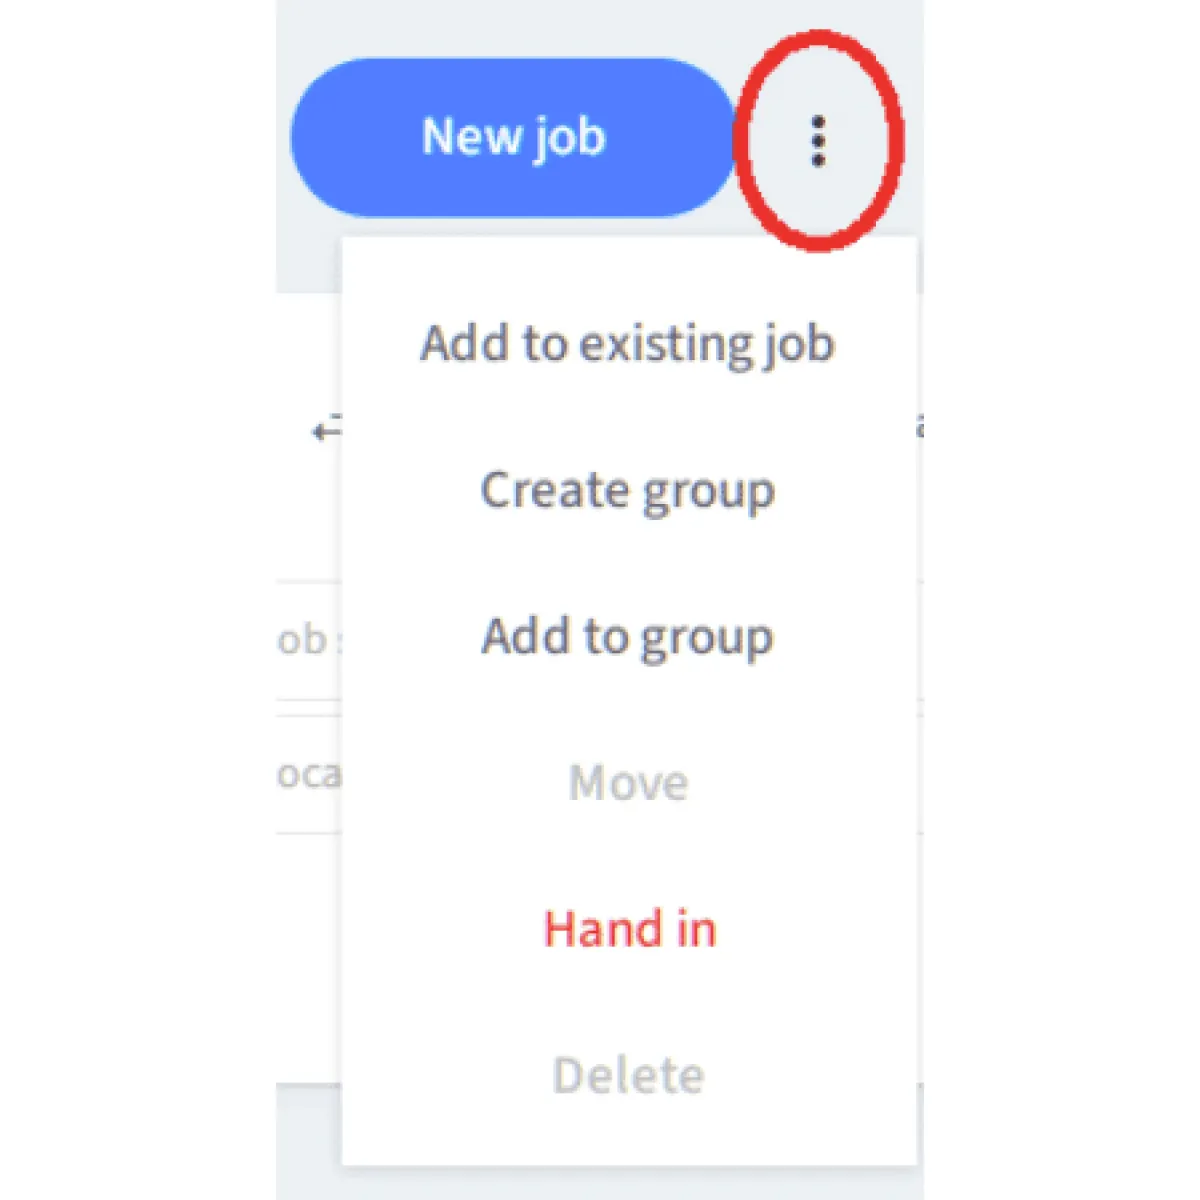Click grey header area left of New job
Viewport: 1200px width, 1200px height.
pos(283,138)
